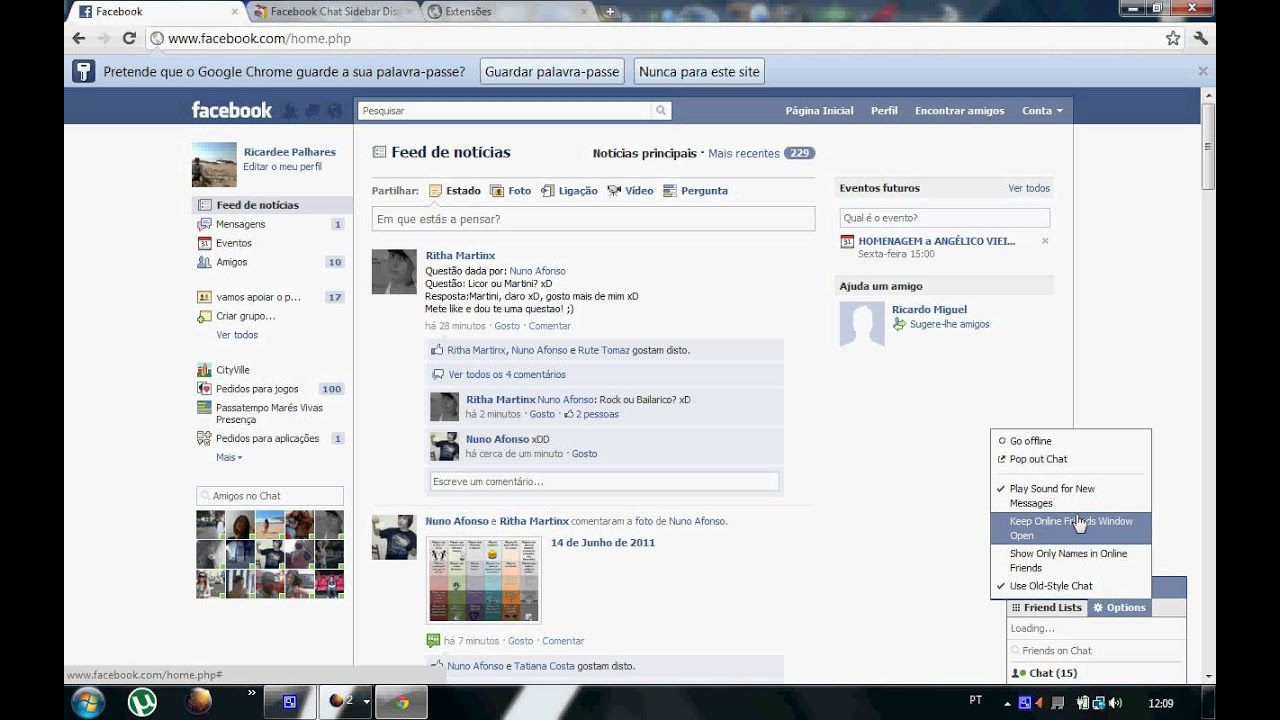Viewport: 1280px width, 720px height.
Task: Switch to the Facebook Chat Sidebar tab
Action: 333,12
